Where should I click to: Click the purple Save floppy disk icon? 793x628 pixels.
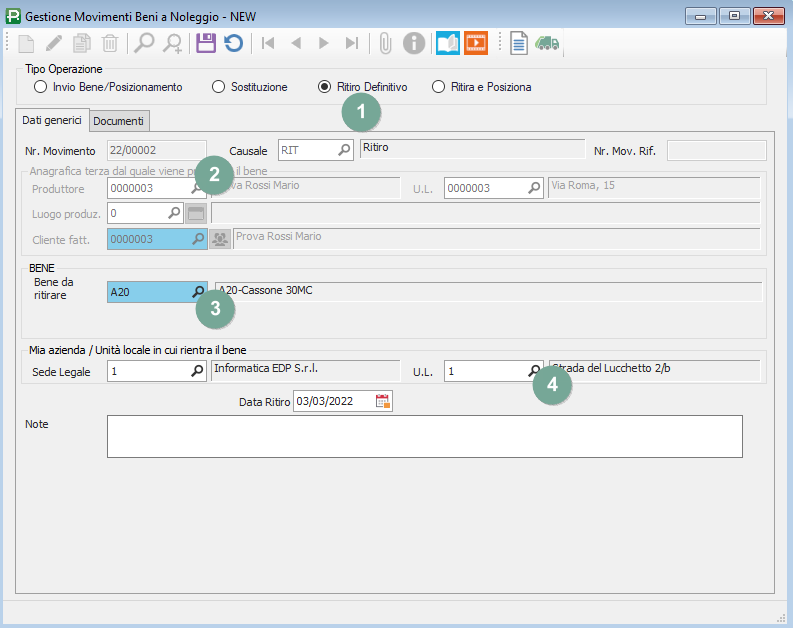(206, 43)
